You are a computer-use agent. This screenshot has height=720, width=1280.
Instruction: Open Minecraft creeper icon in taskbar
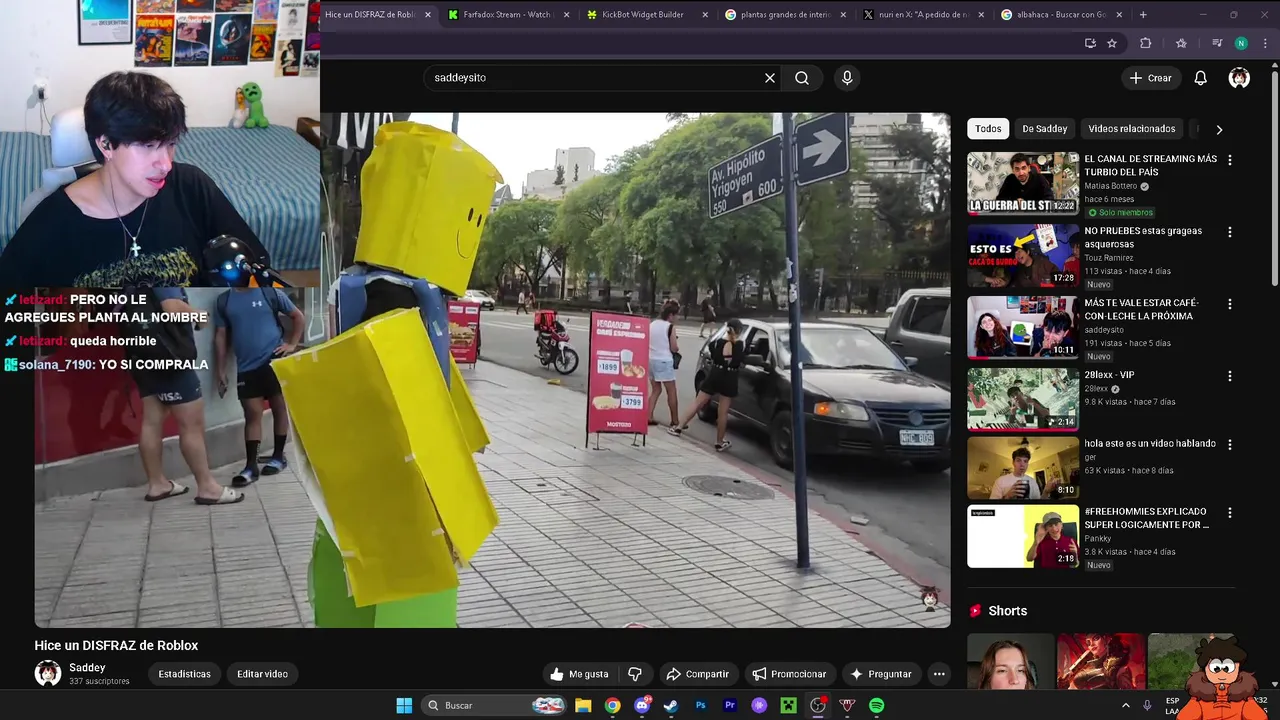(788, 705)
